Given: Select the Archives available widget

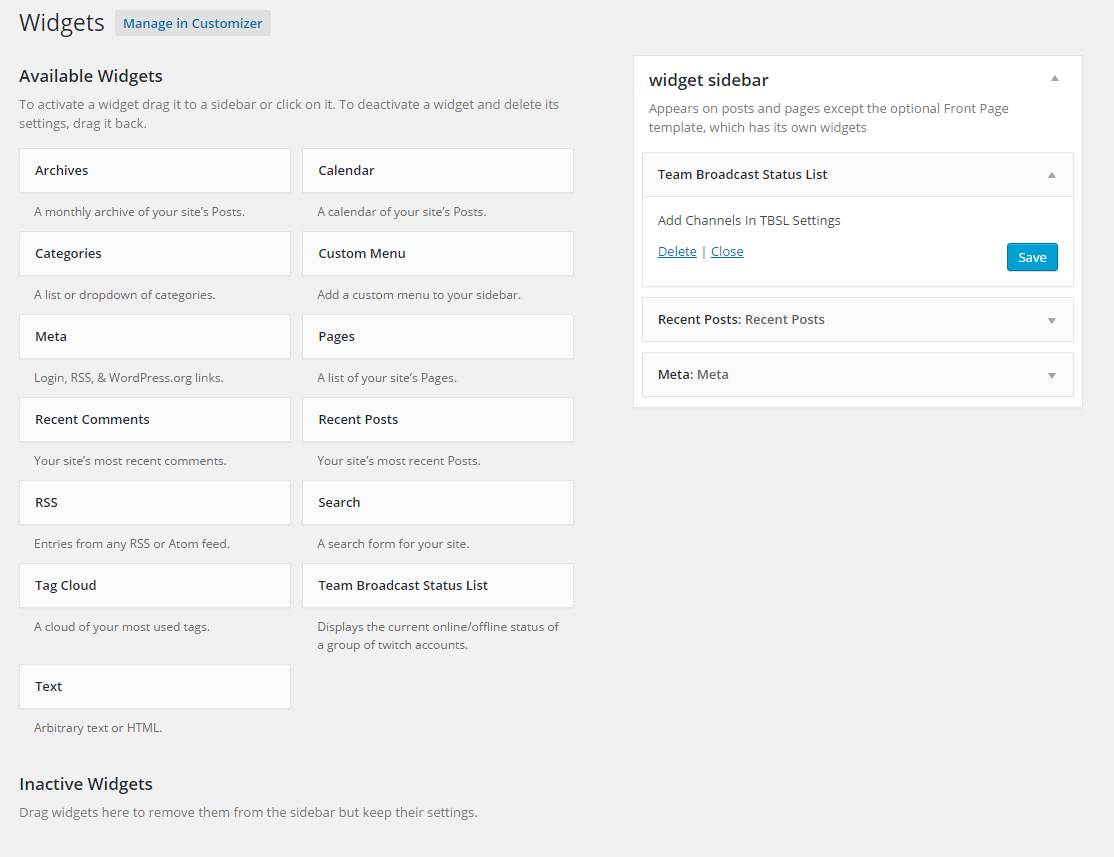Looking at the screenshot, I should 155,171.
